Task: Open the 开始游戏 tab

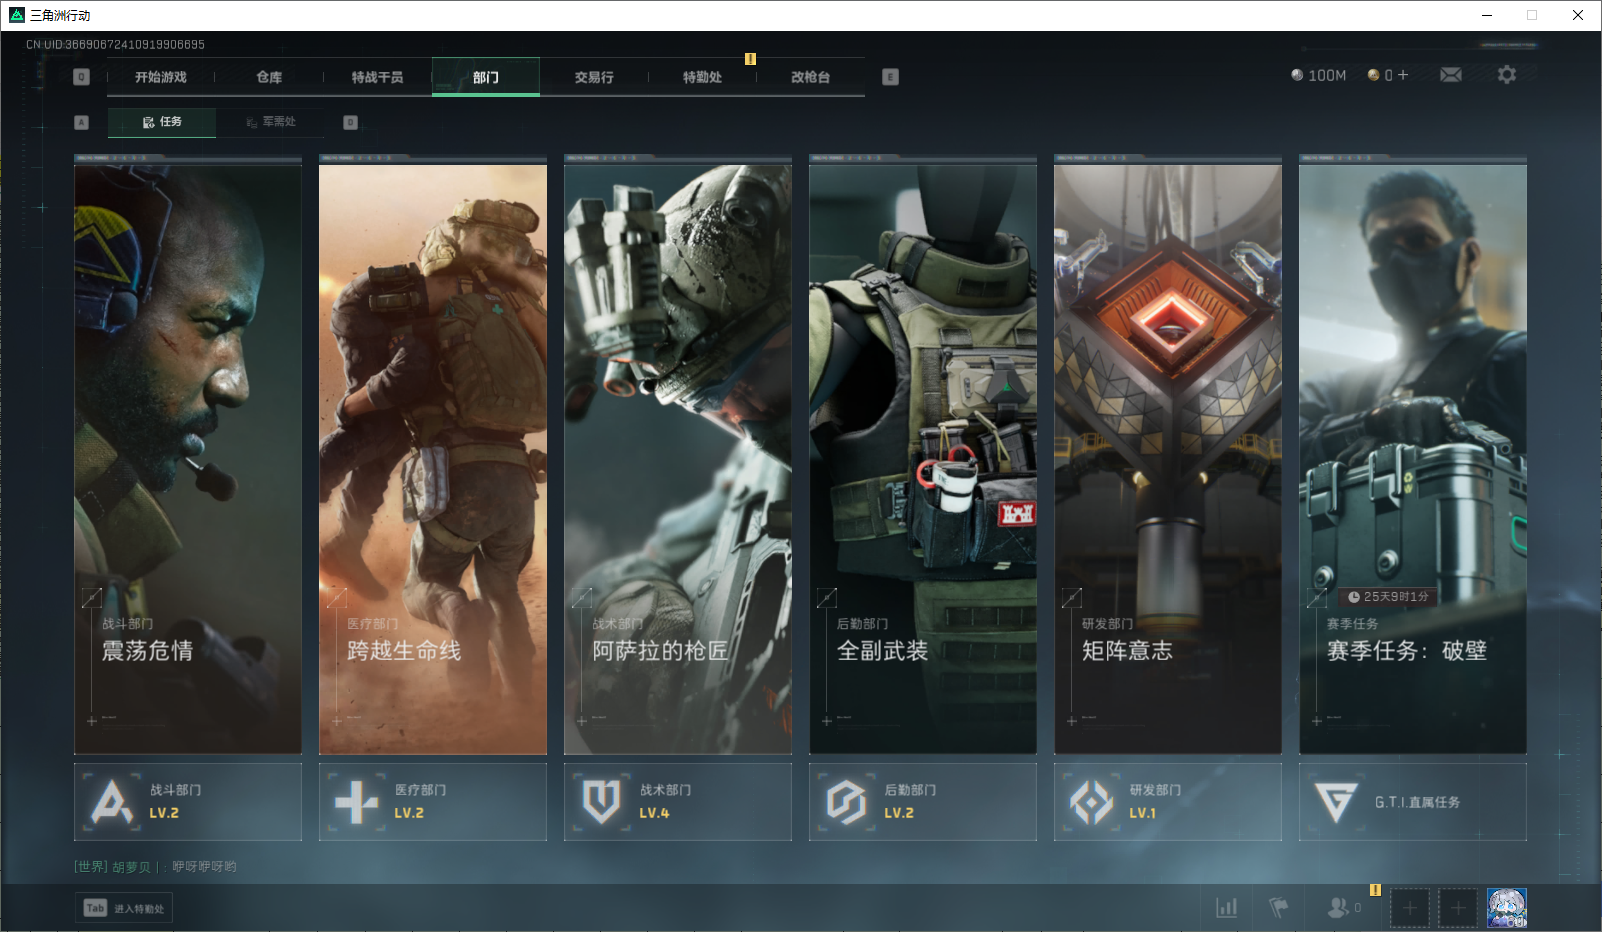Action: (x=161, y=77)
